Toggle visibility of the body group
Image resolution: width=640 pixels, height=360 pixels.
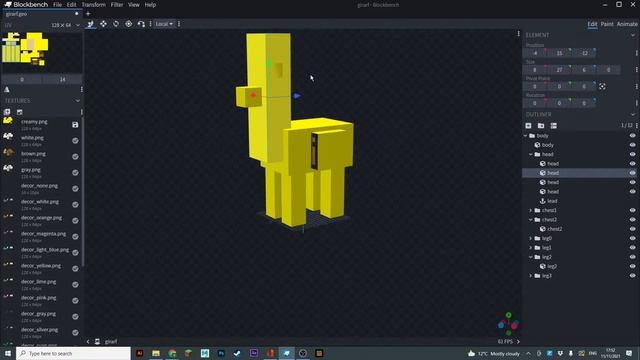coord(632,136)
